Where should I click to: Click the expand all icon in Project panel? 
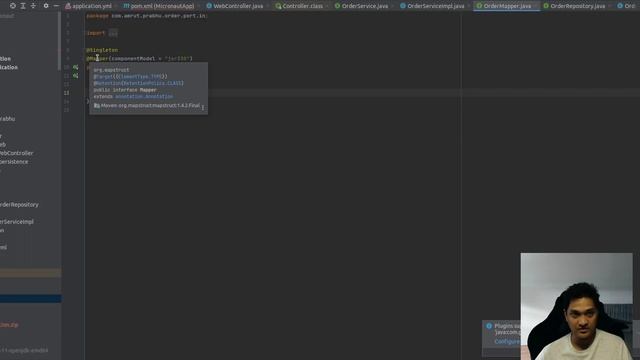click(x=23, y=6)
